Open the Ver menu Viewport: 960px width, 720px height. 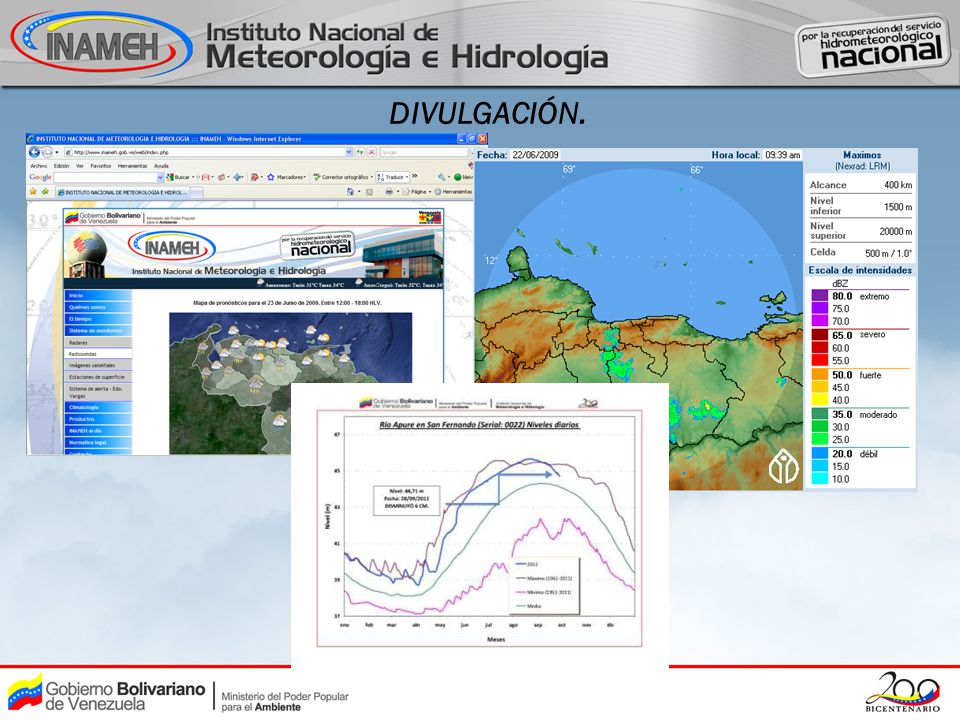point(80,166)
